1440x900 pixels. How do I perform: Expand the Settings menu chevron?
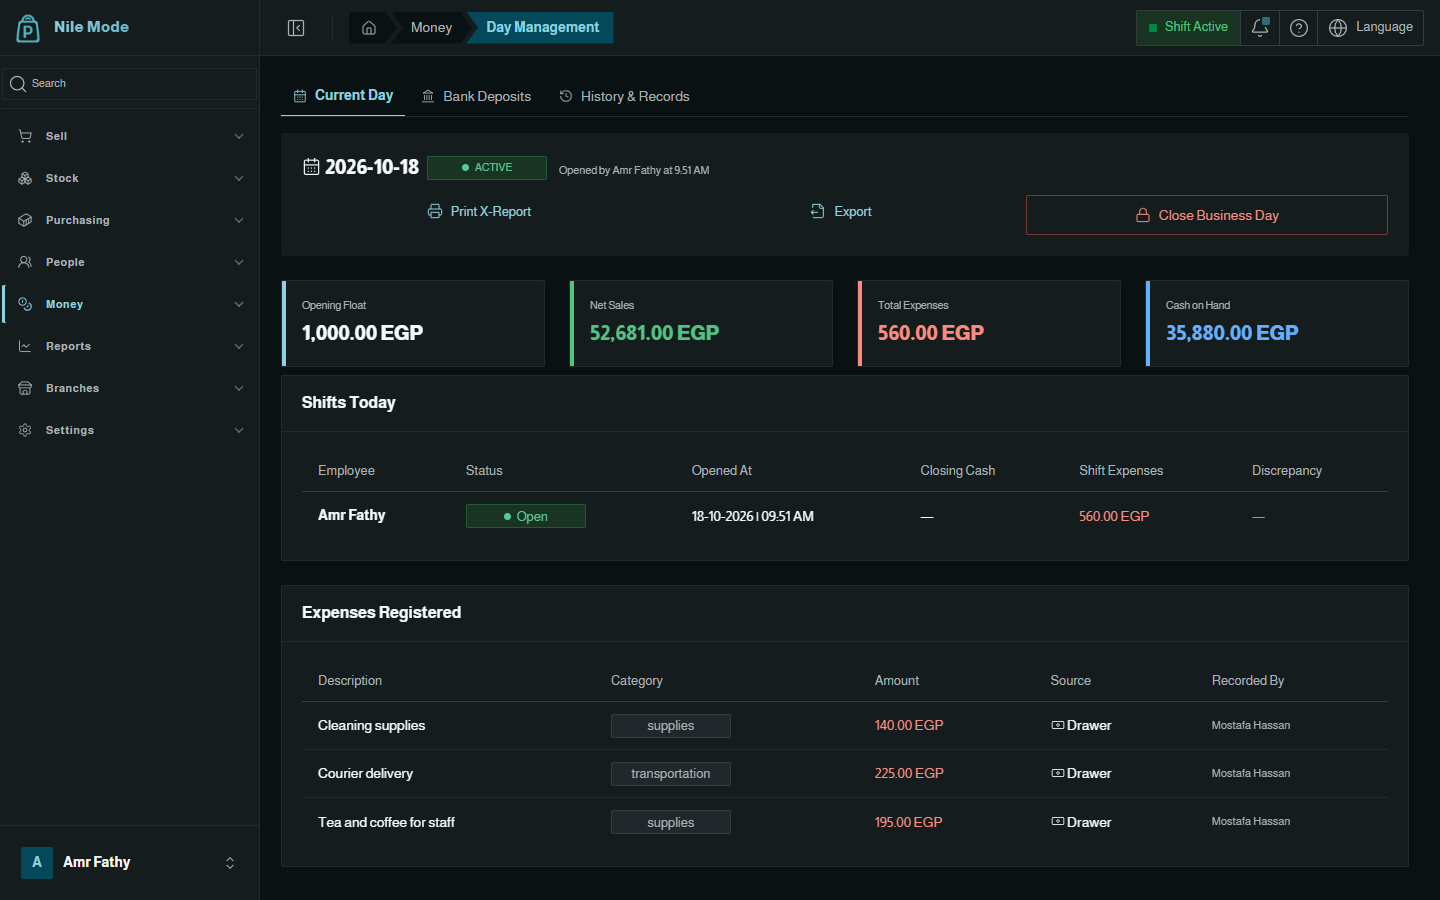(239, 430)
